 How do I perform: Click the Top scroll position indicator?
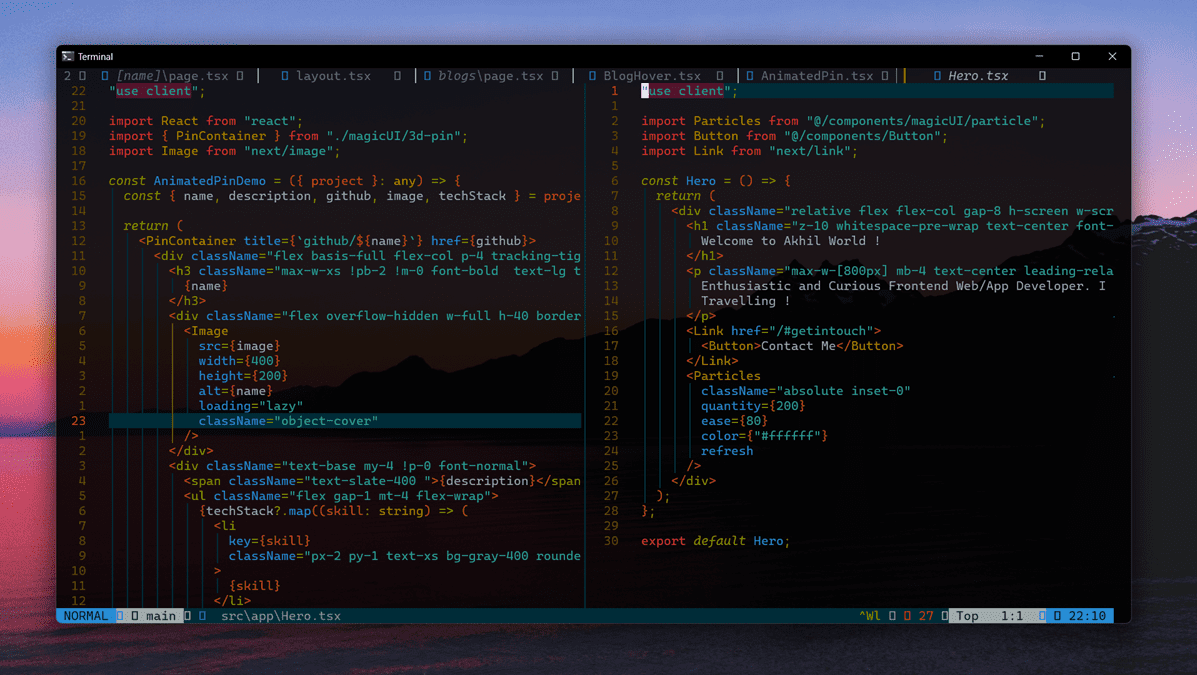pos(967,615)
